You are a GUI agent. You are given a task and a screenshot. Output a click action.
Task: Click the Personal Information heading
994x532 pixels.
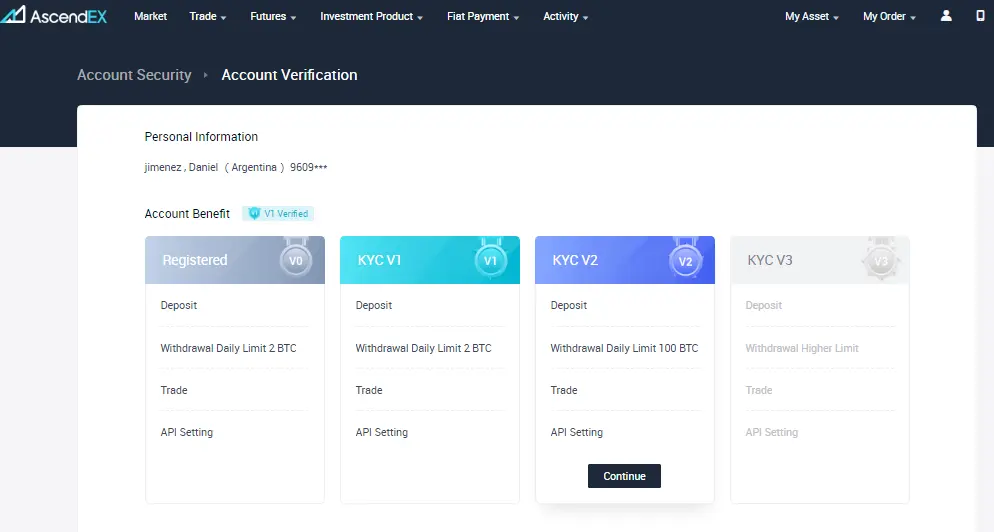pos(201,137)
